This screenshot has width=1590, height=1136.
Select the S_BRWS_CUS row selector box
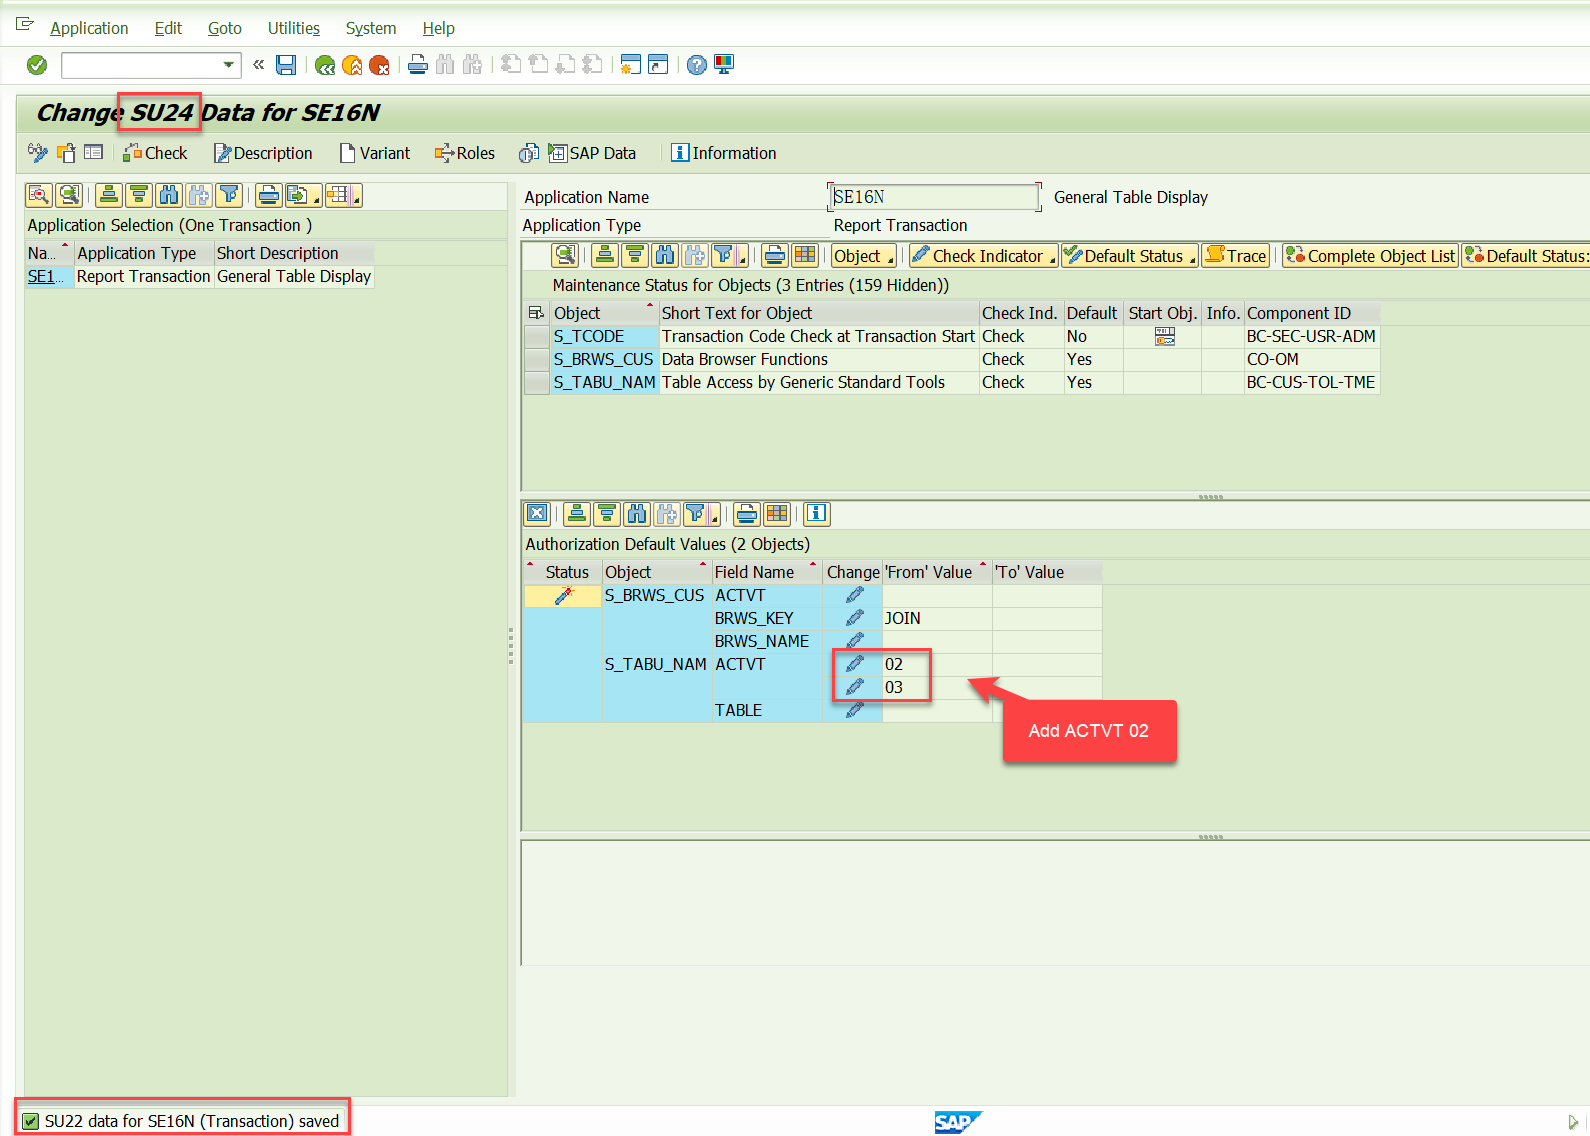pos(537,360)
